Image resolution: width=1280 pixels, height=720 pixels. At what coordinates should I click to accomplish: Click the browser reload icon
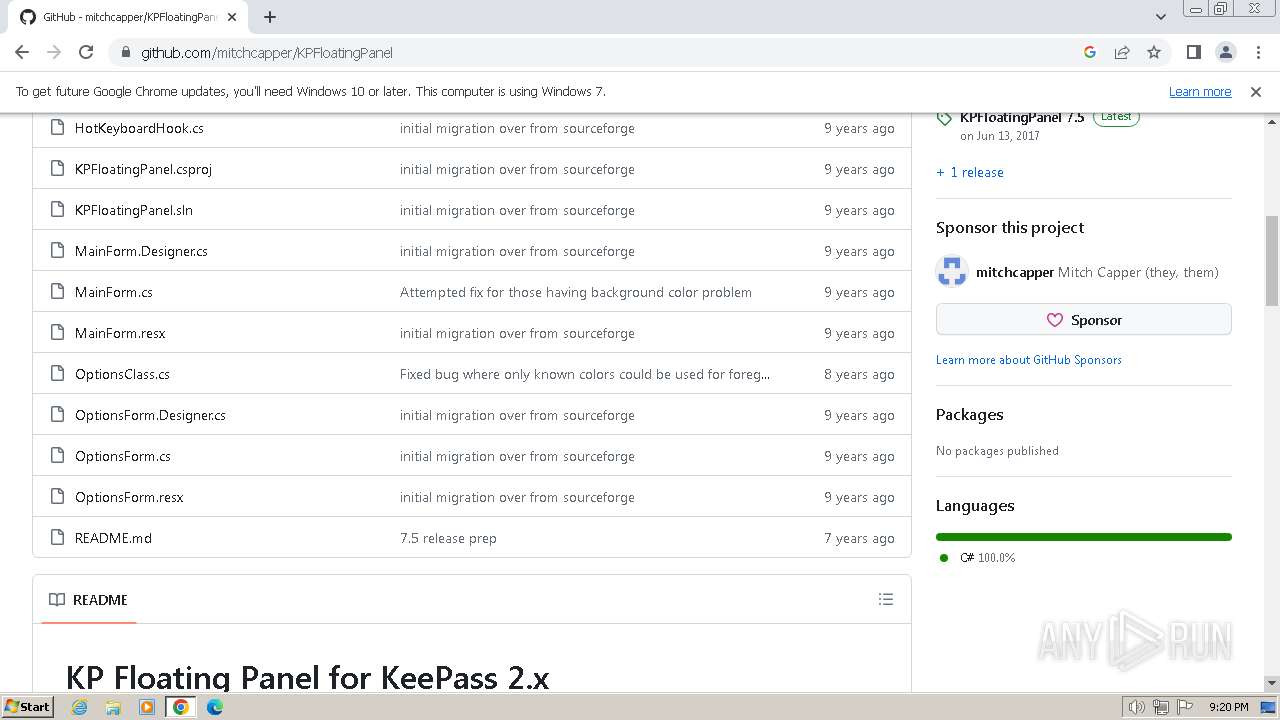[x=86, y=52]
